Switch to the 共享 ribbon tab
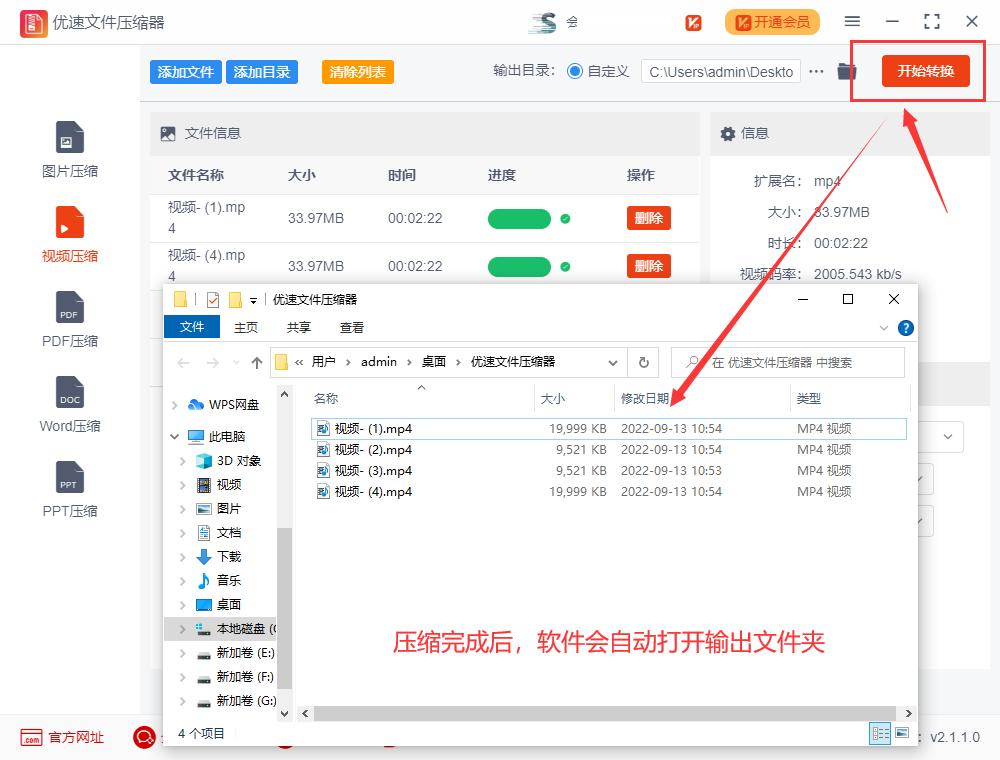This screenshot has width=1000, height=760. coord(297,327)
